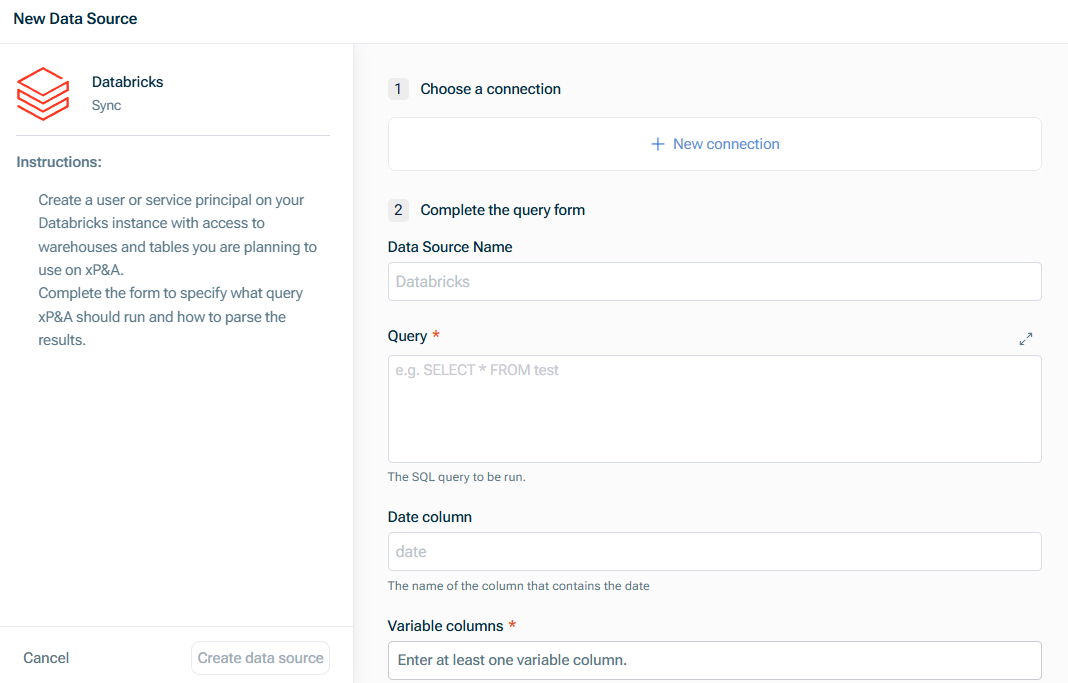This screenshot has width=1068, height=683.
Task: Click Create data source
Action: coord(260,658)
